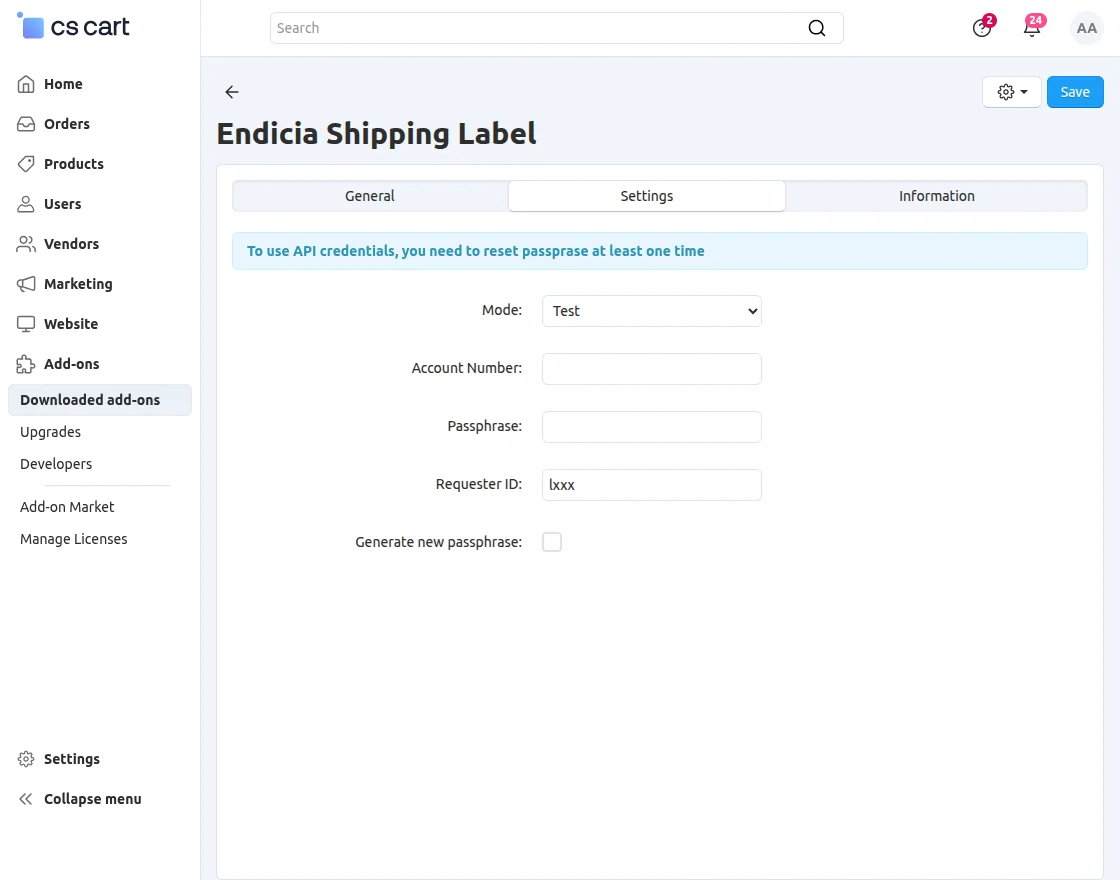Open the notifications bell icon
Viewport: 1120px width, 880px height.
click(x=1032, y=28)
